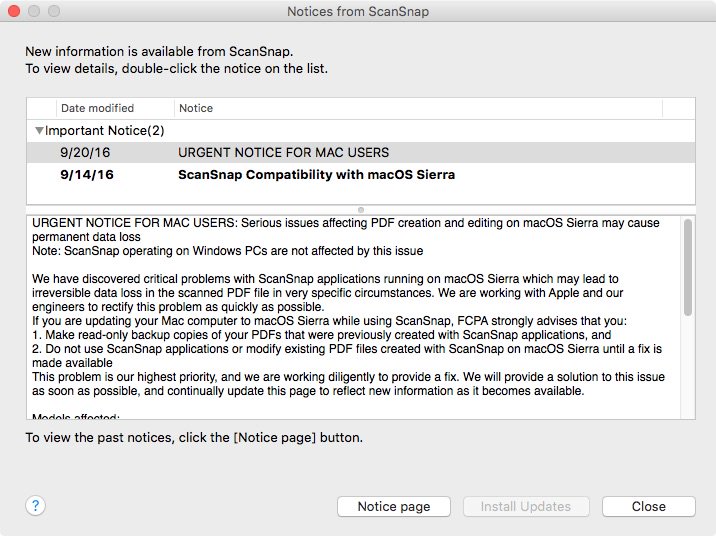This screenshot has height=536, width=716.
Task: Click the '1. Make read-only backup copies' line
Action: click(x=321, y=335)
